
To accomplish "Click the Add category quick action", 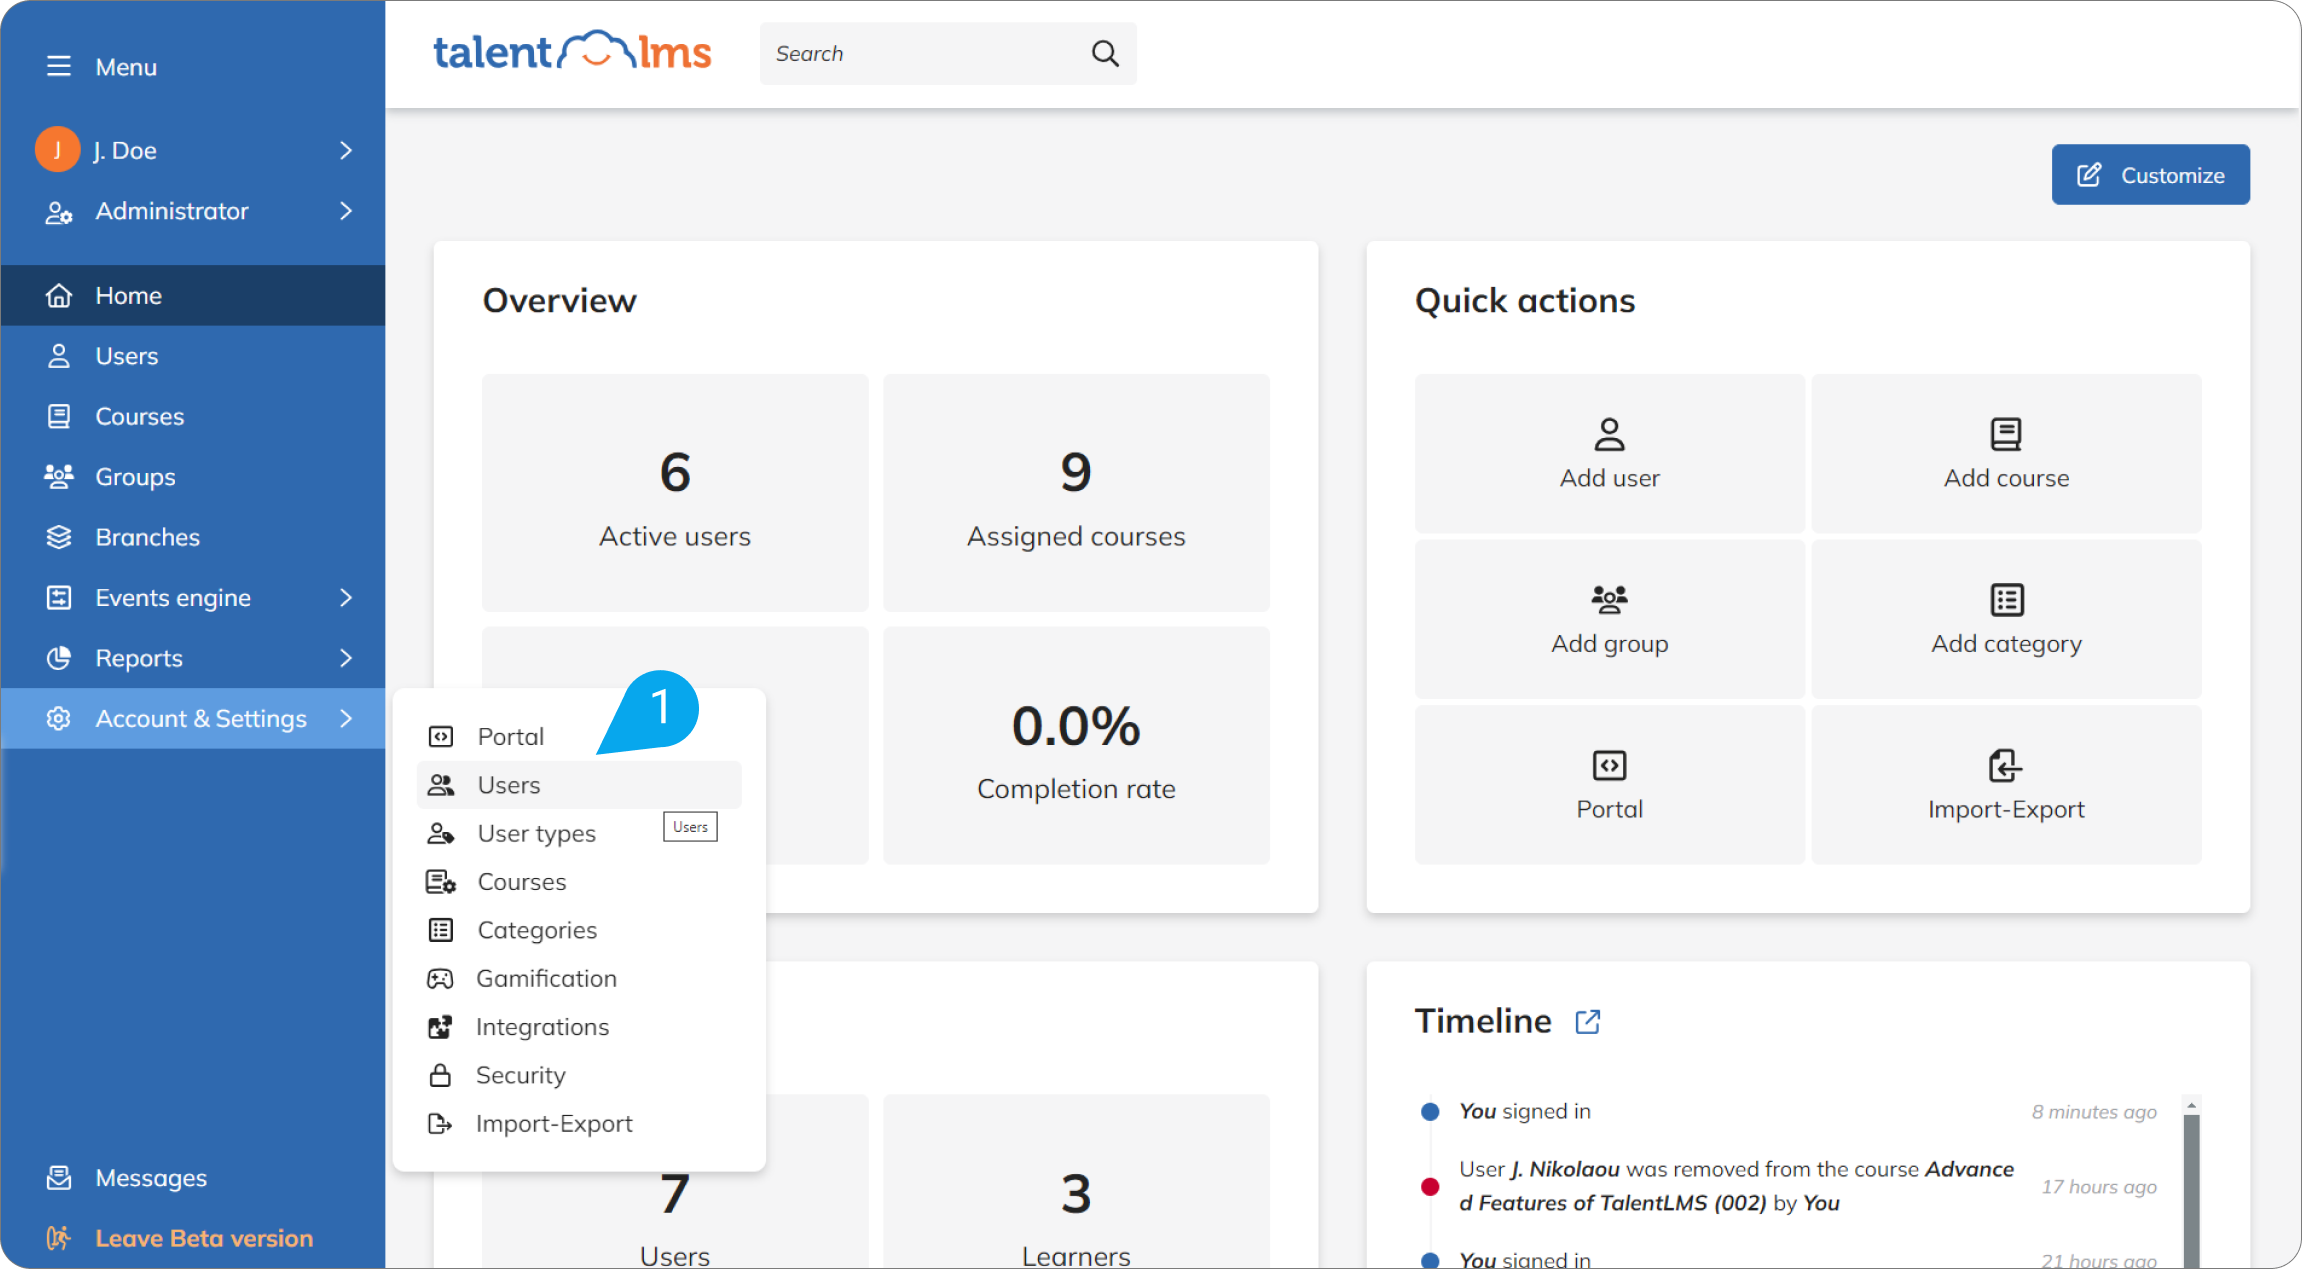I will [x=2006, y=619].
